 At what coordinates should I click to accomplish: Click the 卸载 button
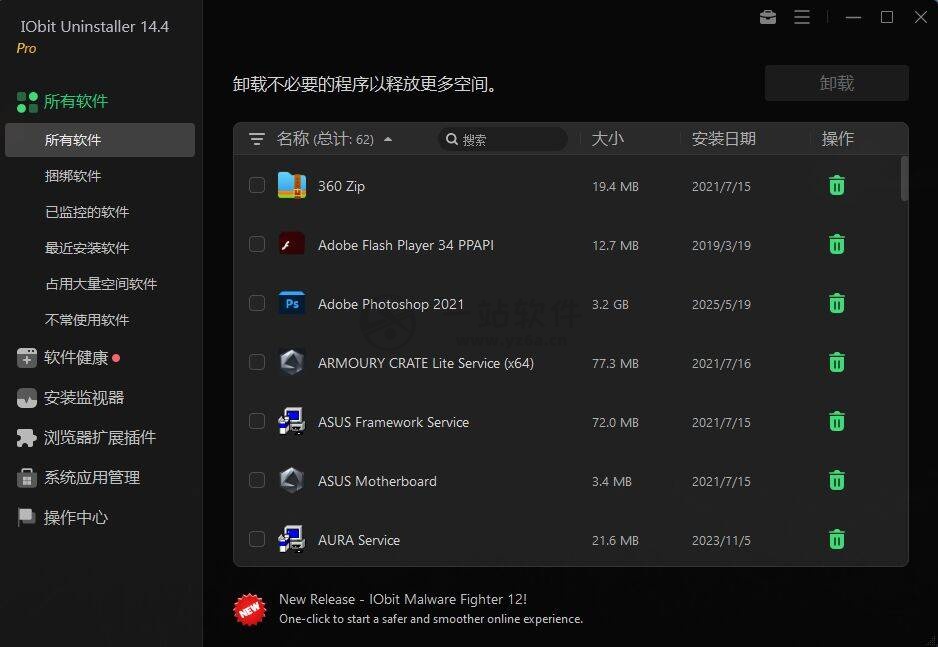837,83
